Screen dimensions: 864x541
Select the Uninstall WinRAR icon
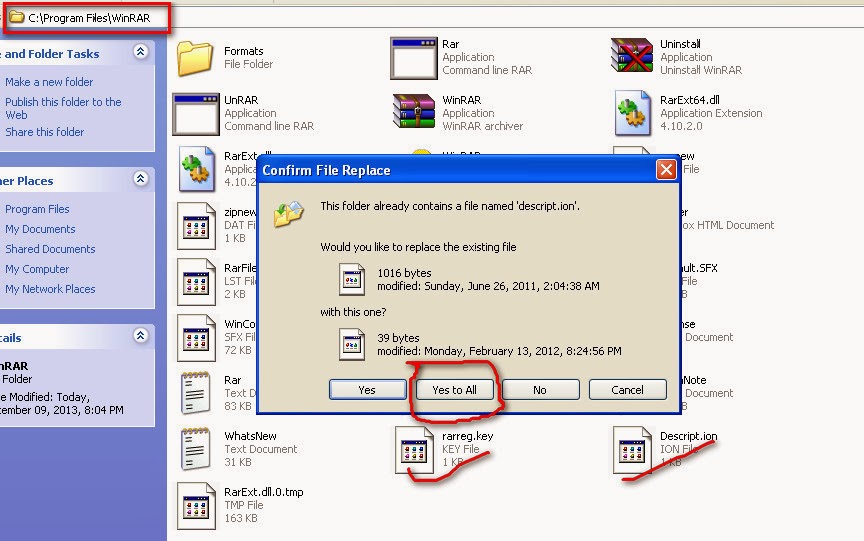(x=631, y=55)
